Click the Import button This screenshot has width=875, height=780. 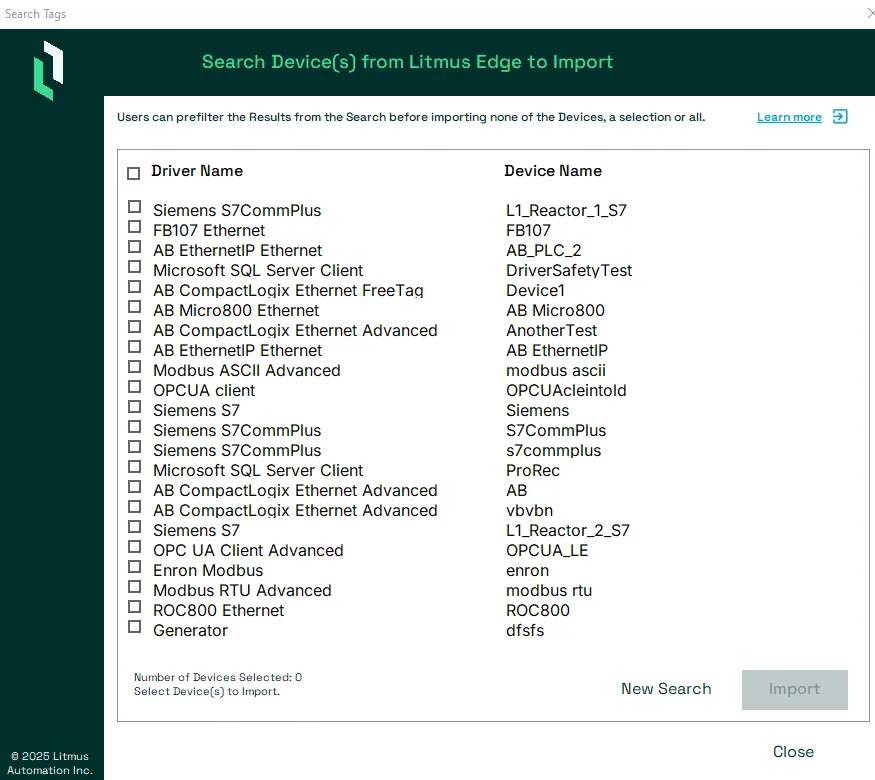[x=795, y=690]
